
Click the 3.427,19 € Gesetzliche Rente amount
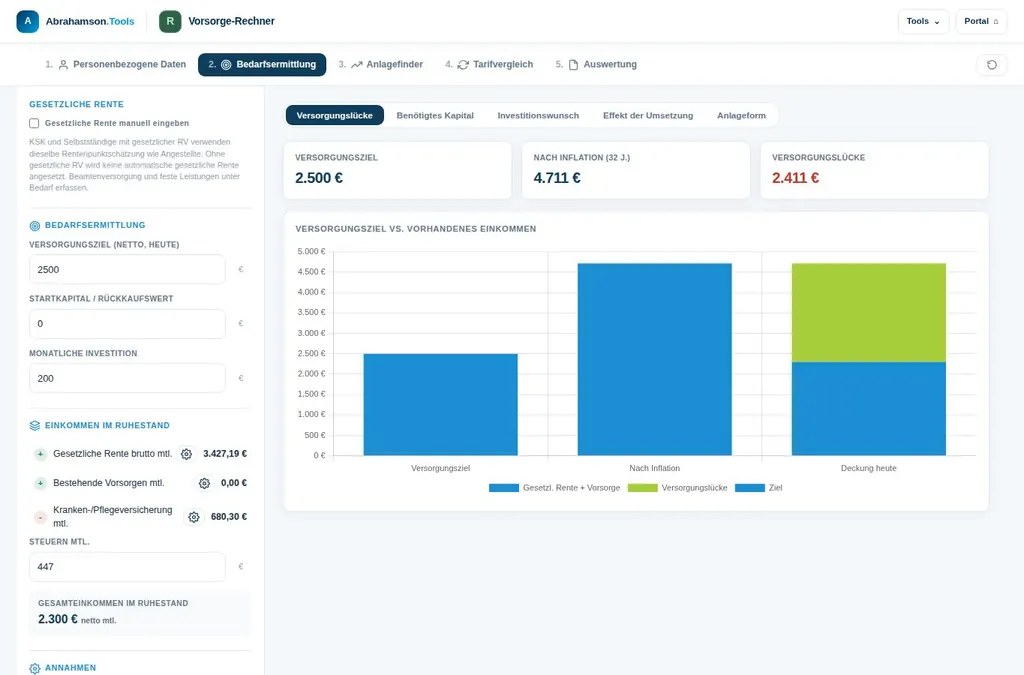click(225, 454)
